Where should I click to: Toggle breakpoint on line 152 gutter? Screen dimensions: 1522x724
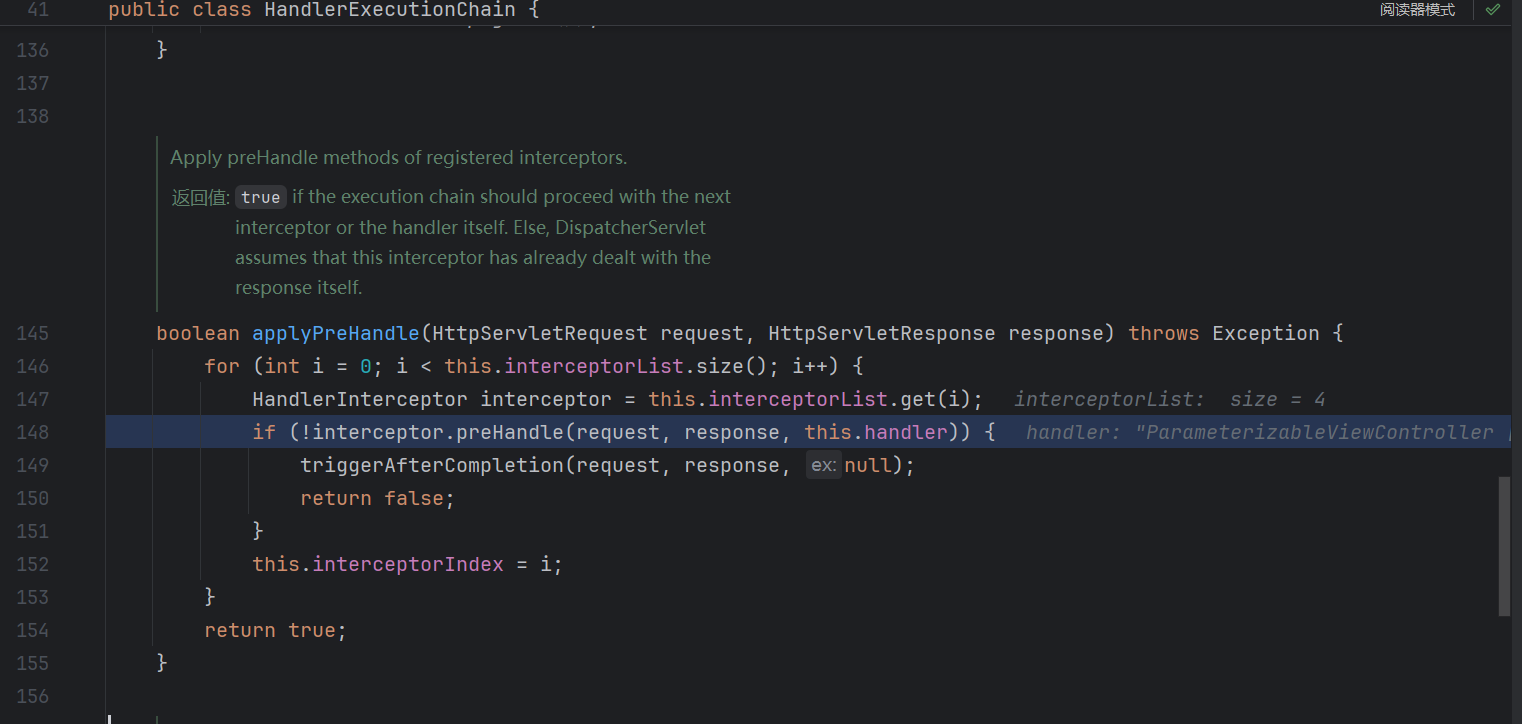tap(32, 564)
